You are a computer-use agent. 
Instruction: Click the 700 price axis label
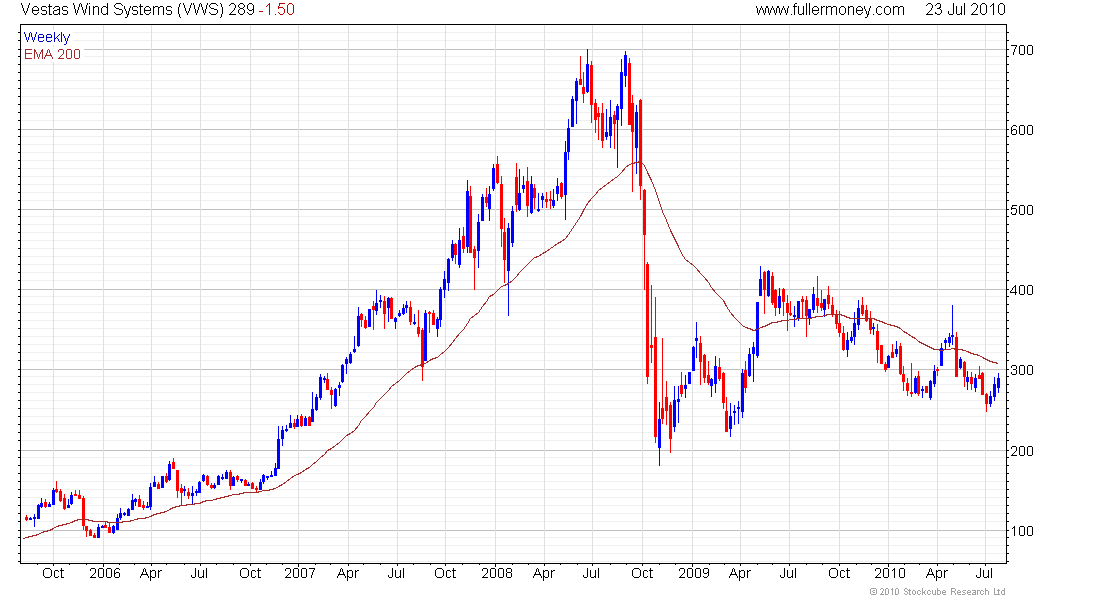point(1021,51)
